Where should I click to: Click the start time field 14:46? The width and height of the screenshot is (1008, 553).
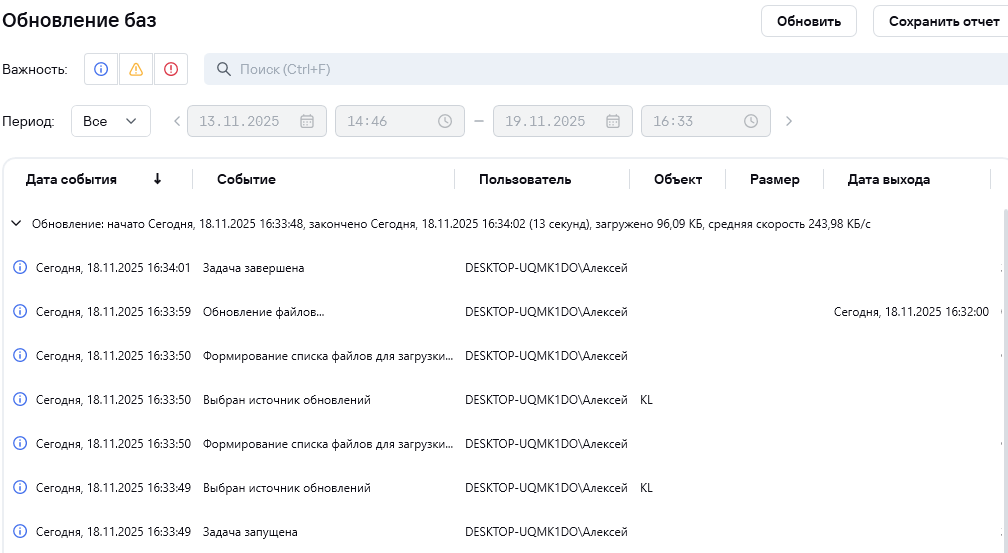tap(399, 121)
